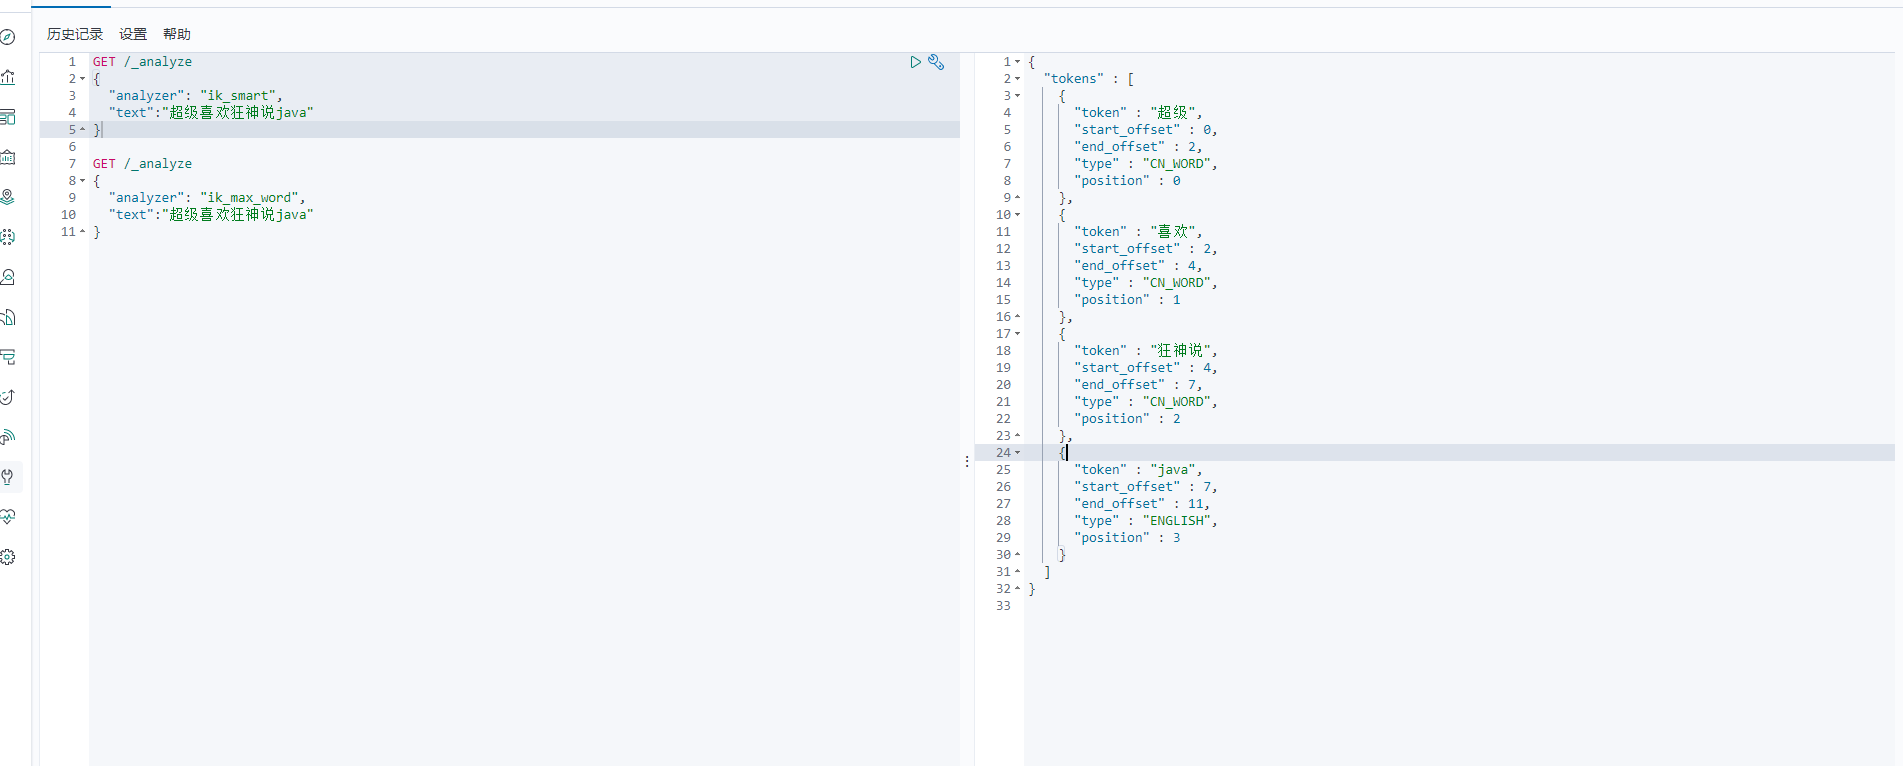Click the "超级" token value
The height and width of the screenshot is (766, 1903).
point(1173,113)
